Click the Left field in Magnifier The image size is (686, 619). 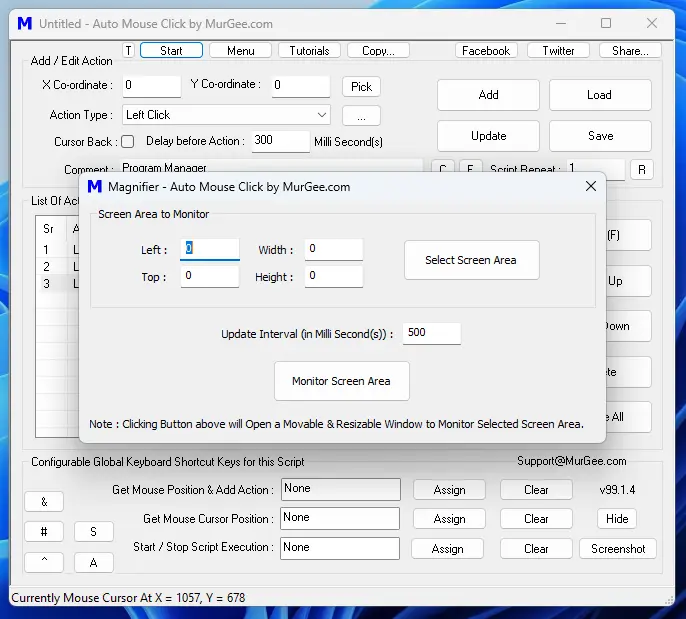tap(210, 249)
